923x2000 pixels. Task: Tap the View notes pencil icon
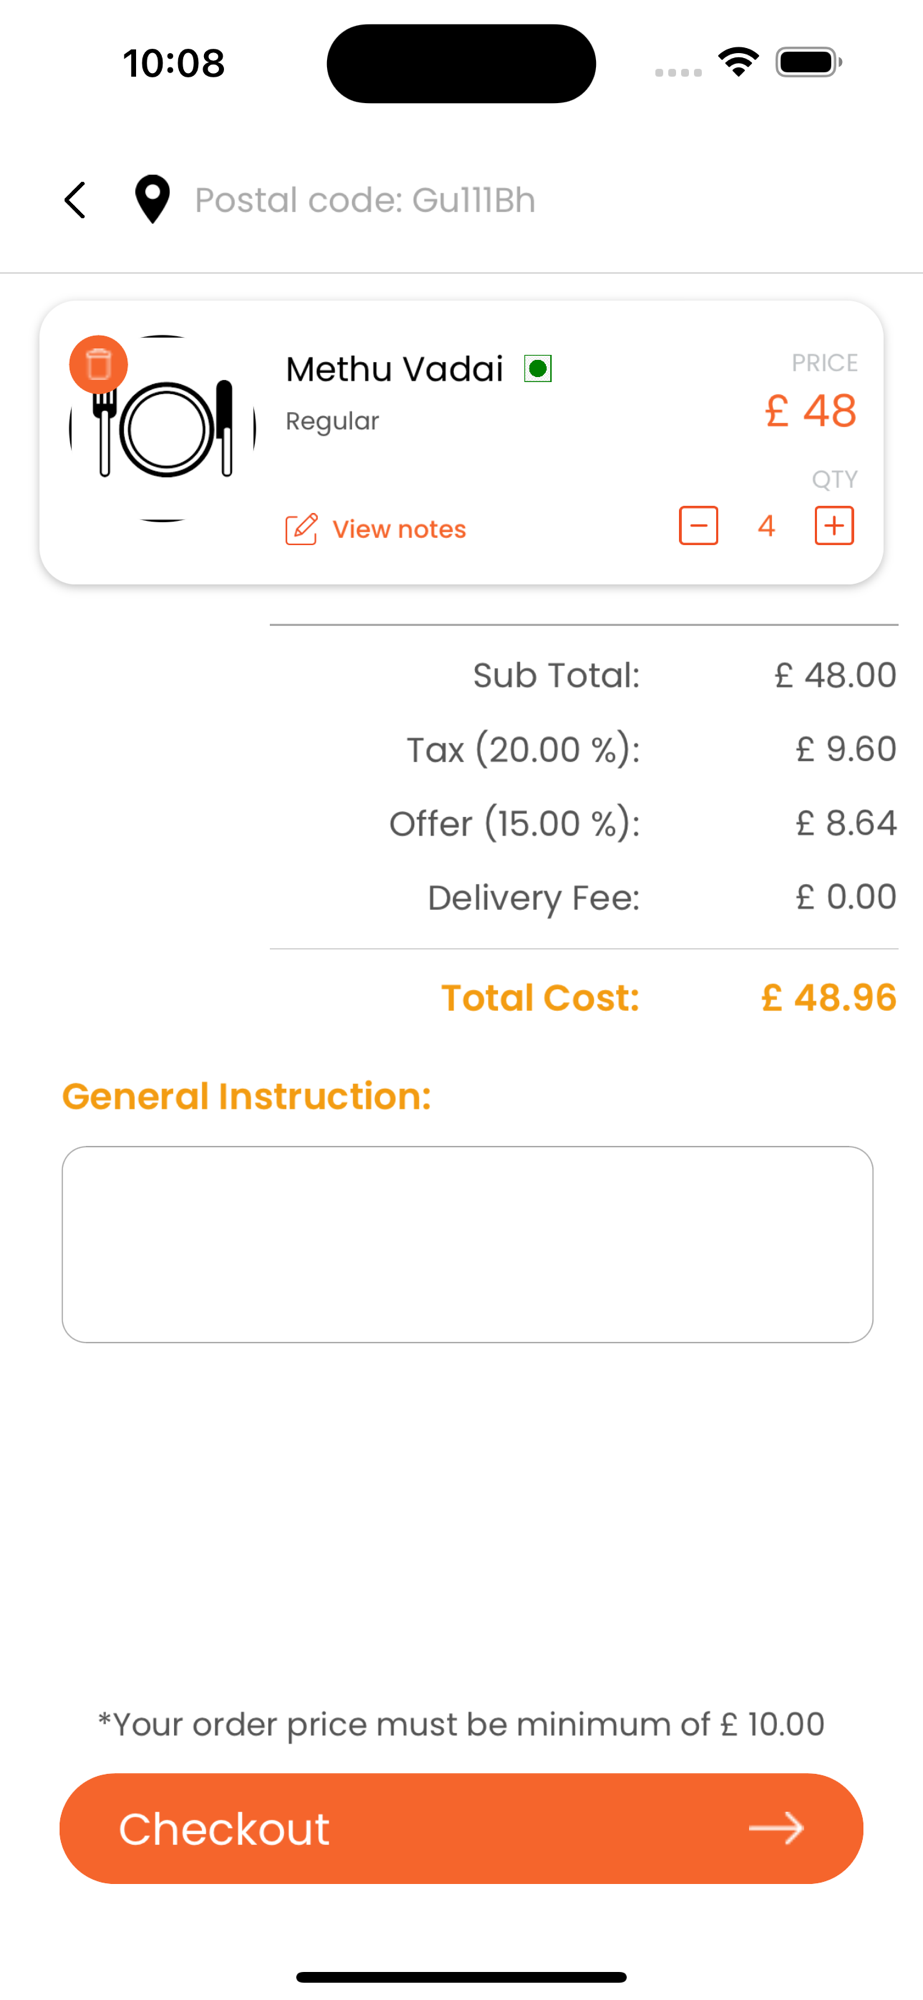(x=301, y=529)
